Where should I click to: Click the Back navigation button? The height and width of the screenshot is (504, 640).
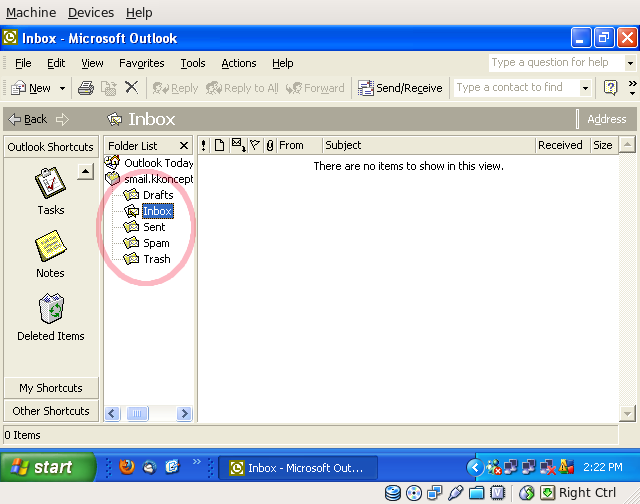(x=28, y=119)
